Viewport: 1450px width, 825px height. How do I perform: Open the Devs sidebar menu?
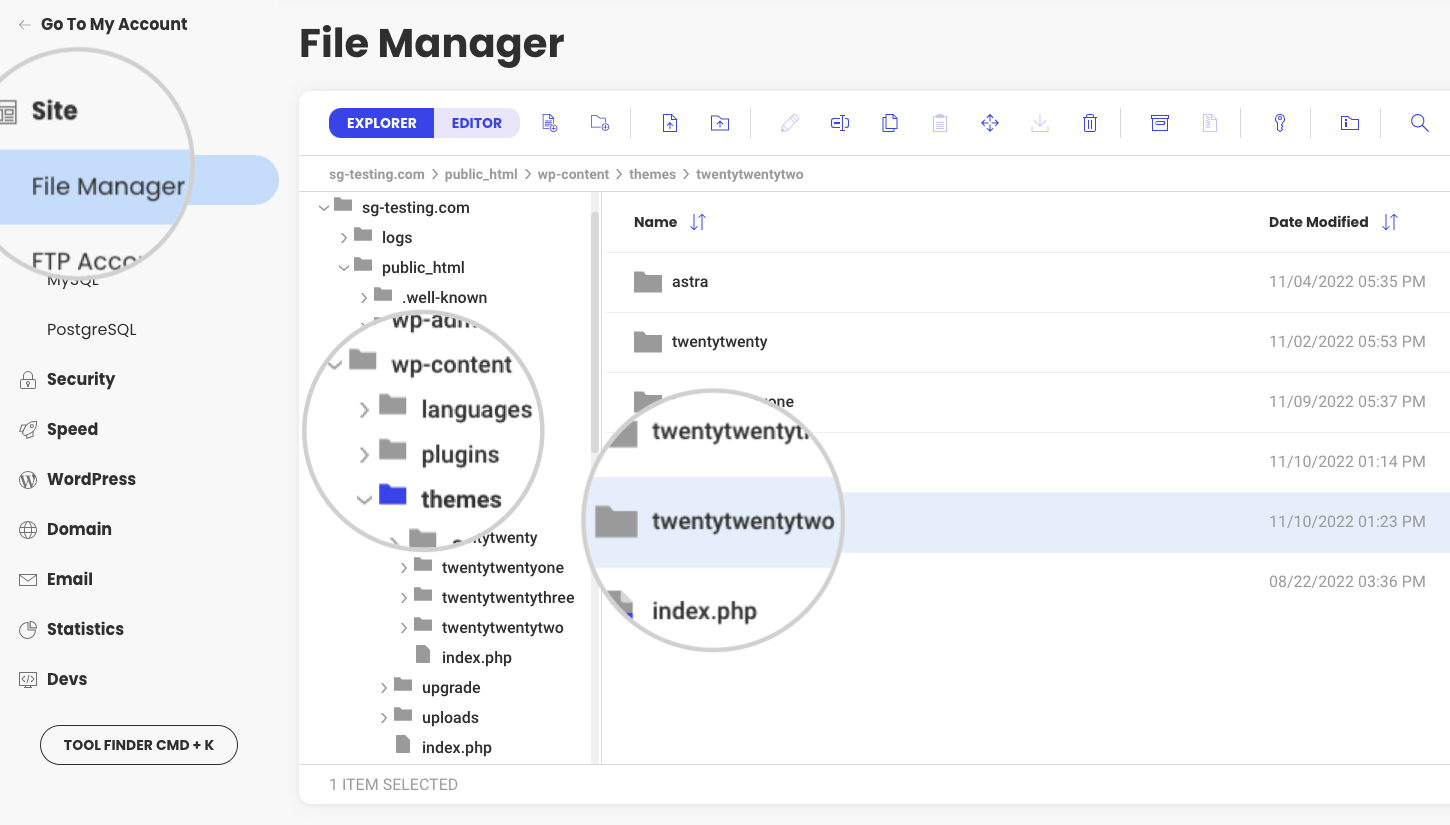point(67,679)
